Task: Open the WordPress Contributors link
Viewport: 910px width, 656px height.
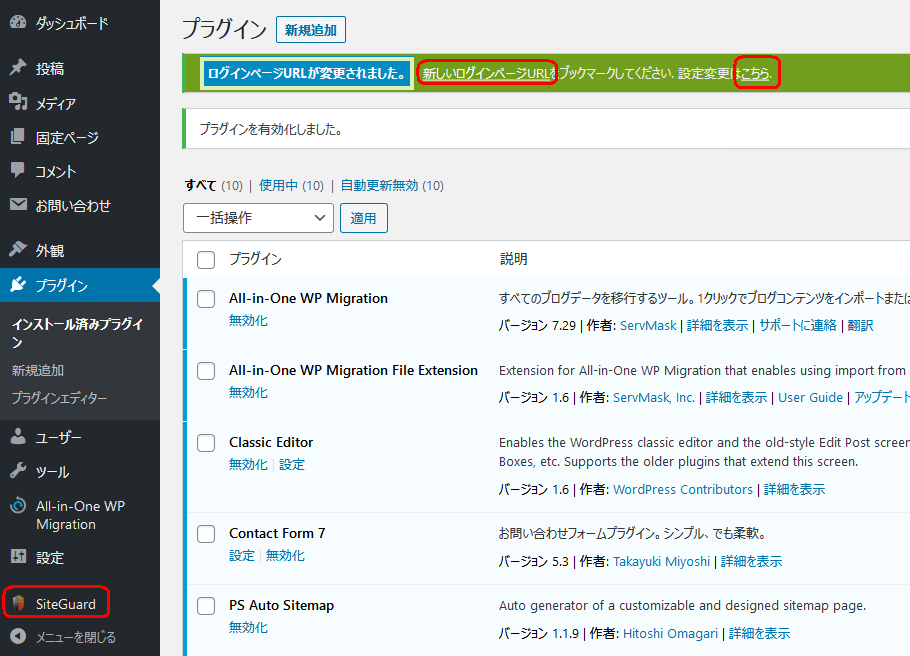Action: pyautogui.click(x=683, y=489)
